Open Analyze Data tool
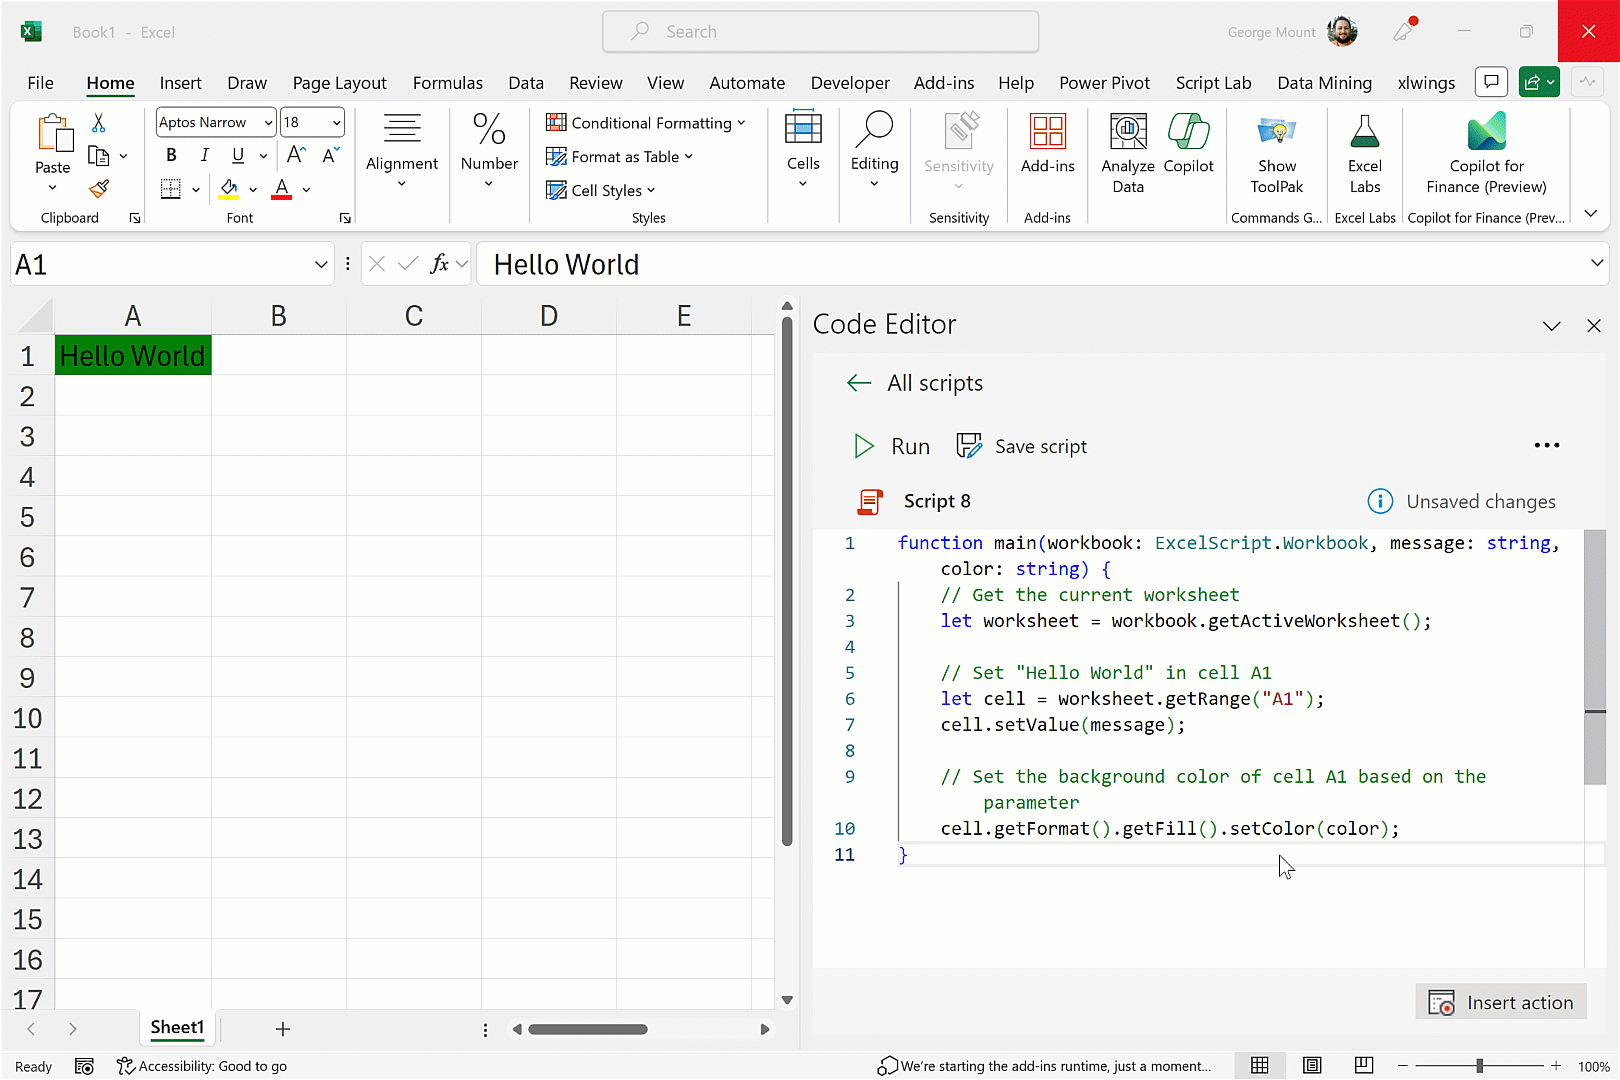Image resolution: width=1620 pixels, height=1080 pixels. 1127,152
